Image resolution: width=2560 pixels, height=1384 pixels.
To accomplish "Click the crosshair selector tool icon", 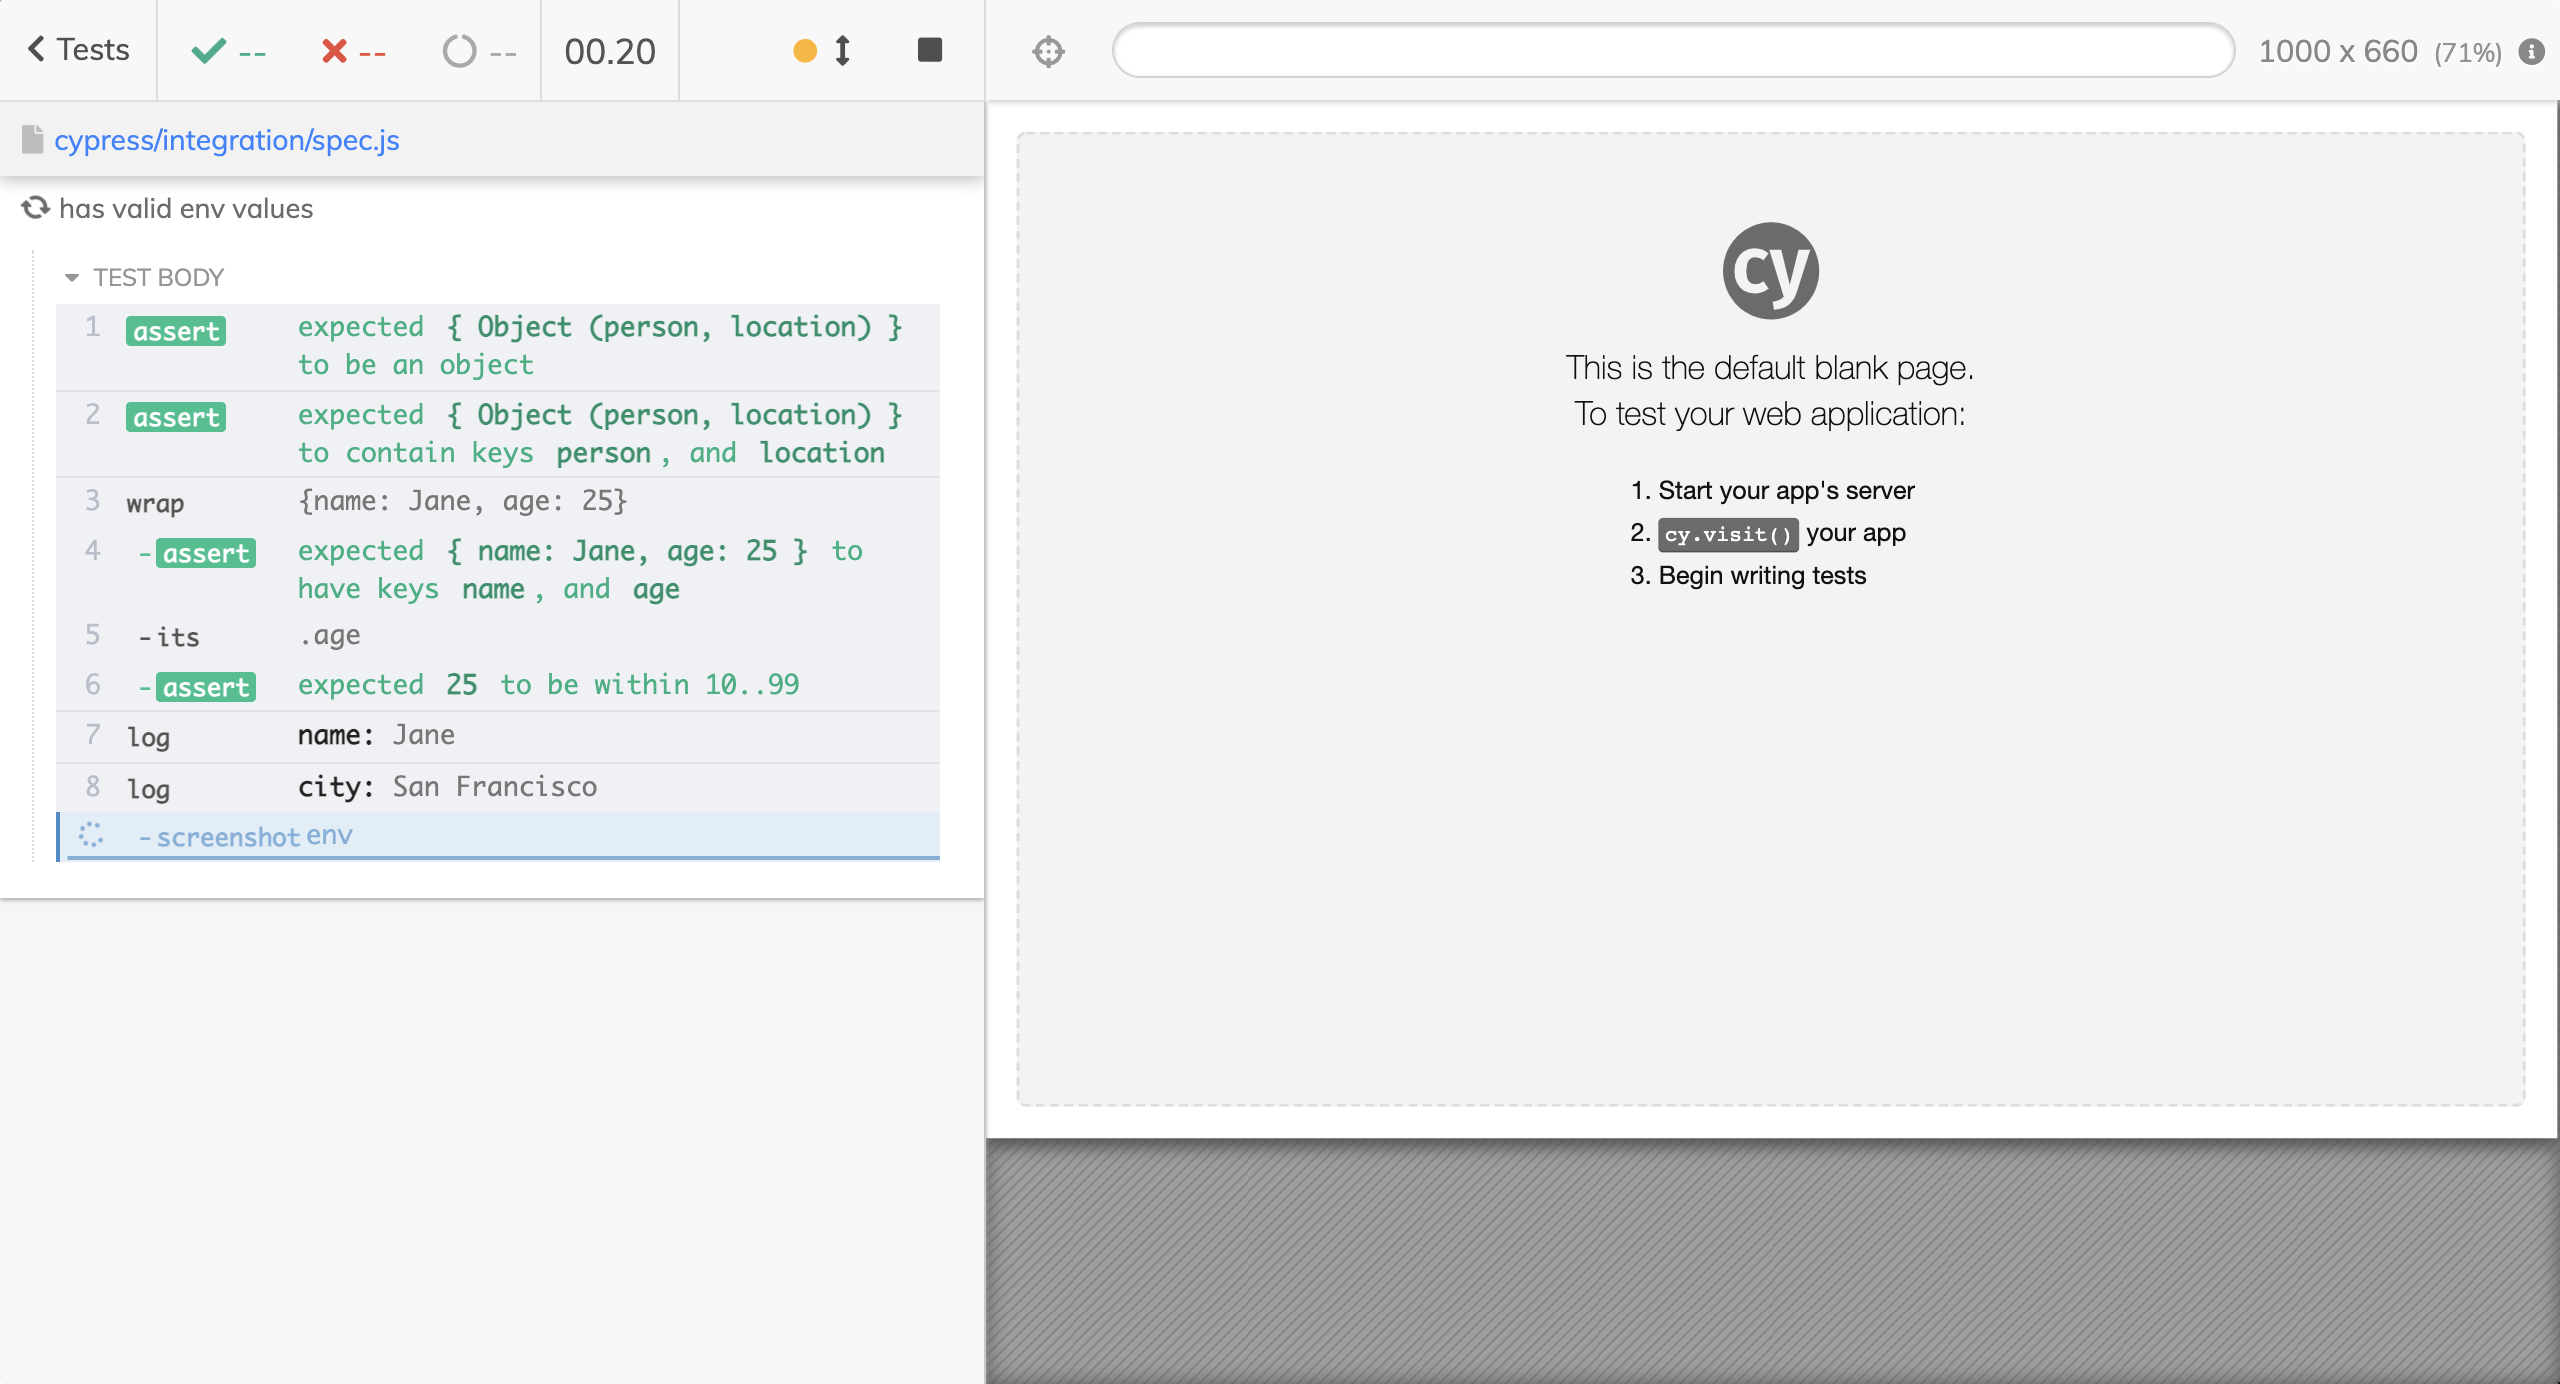I will pos(1046,51).
